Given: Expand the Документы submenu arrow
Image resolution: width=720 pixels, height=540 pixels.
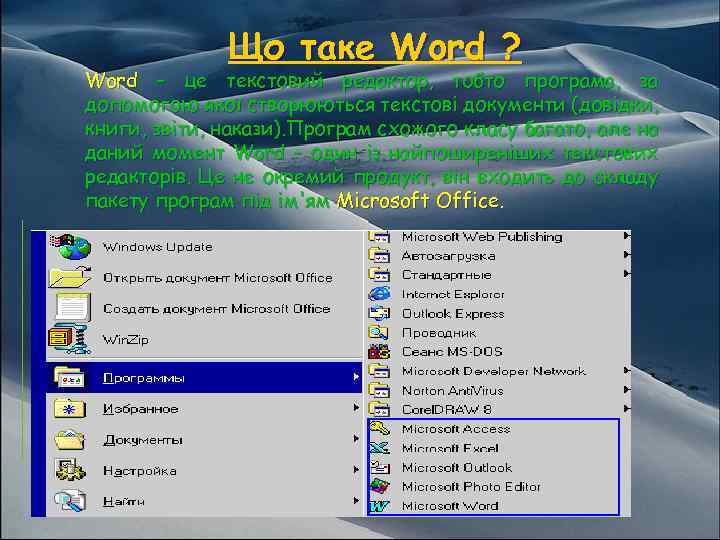Looking at the screenshot, I should (356, 439).
